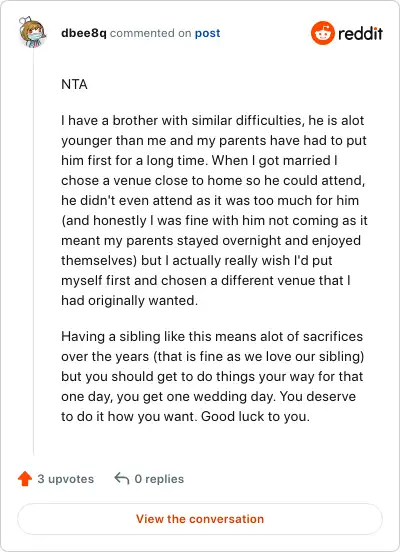Click the orange upvote arrow icon
Image resolution: width=400 pixels, height=552 pixels.
click(x=25, y=479)
